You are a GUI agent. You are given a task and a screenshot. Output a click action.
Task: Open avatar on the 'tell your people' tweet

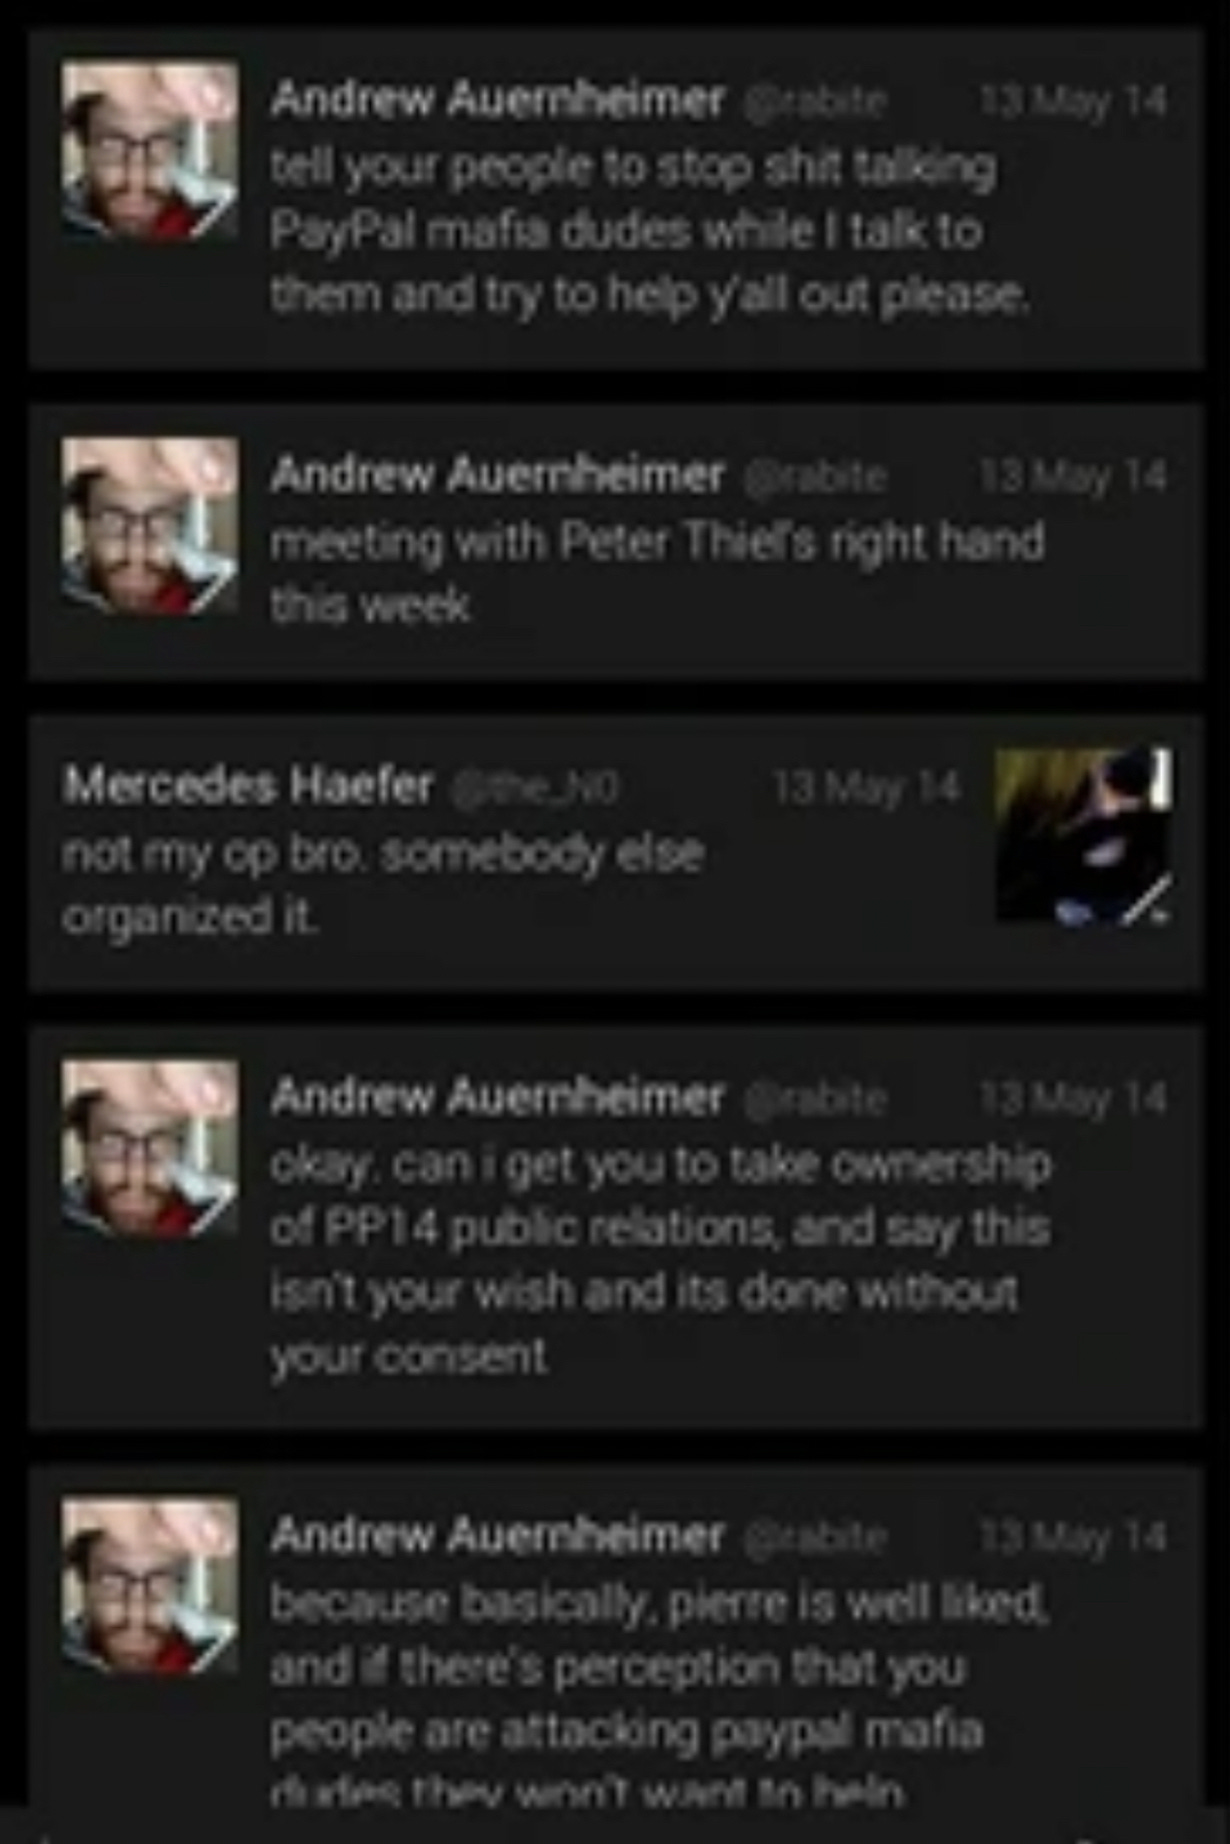[150, 150]
